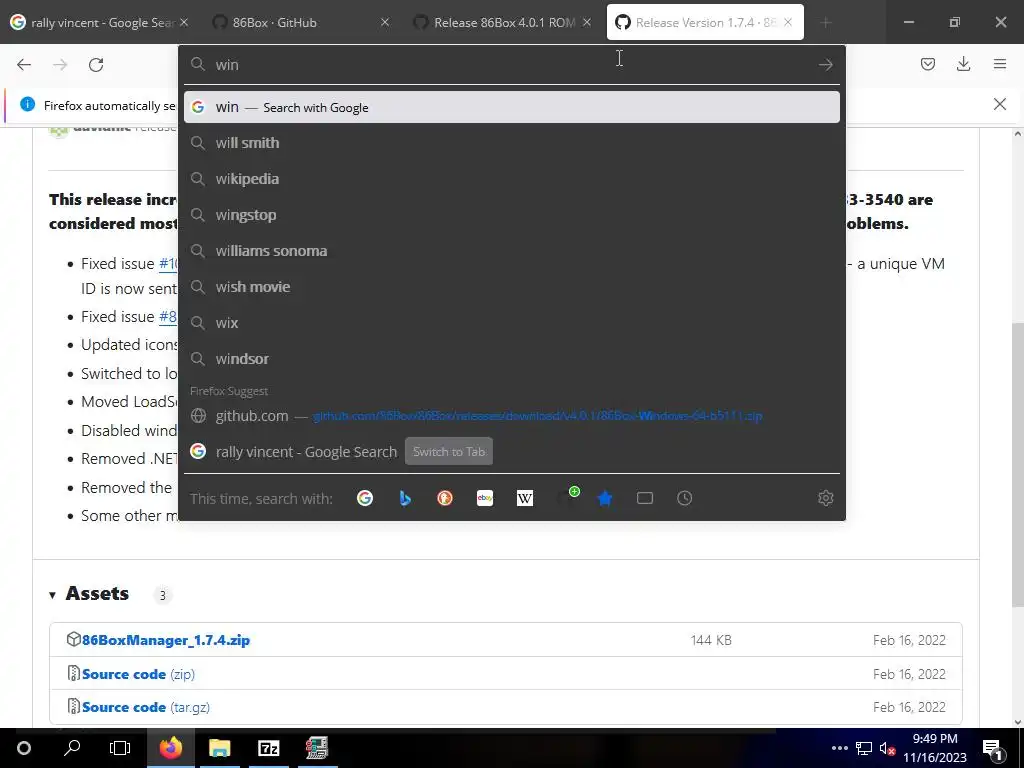Image resolution: width=1024 pixels, height=768 pixels.
Task: Click Firefox icon on taskbar
Action: point(170,748)
